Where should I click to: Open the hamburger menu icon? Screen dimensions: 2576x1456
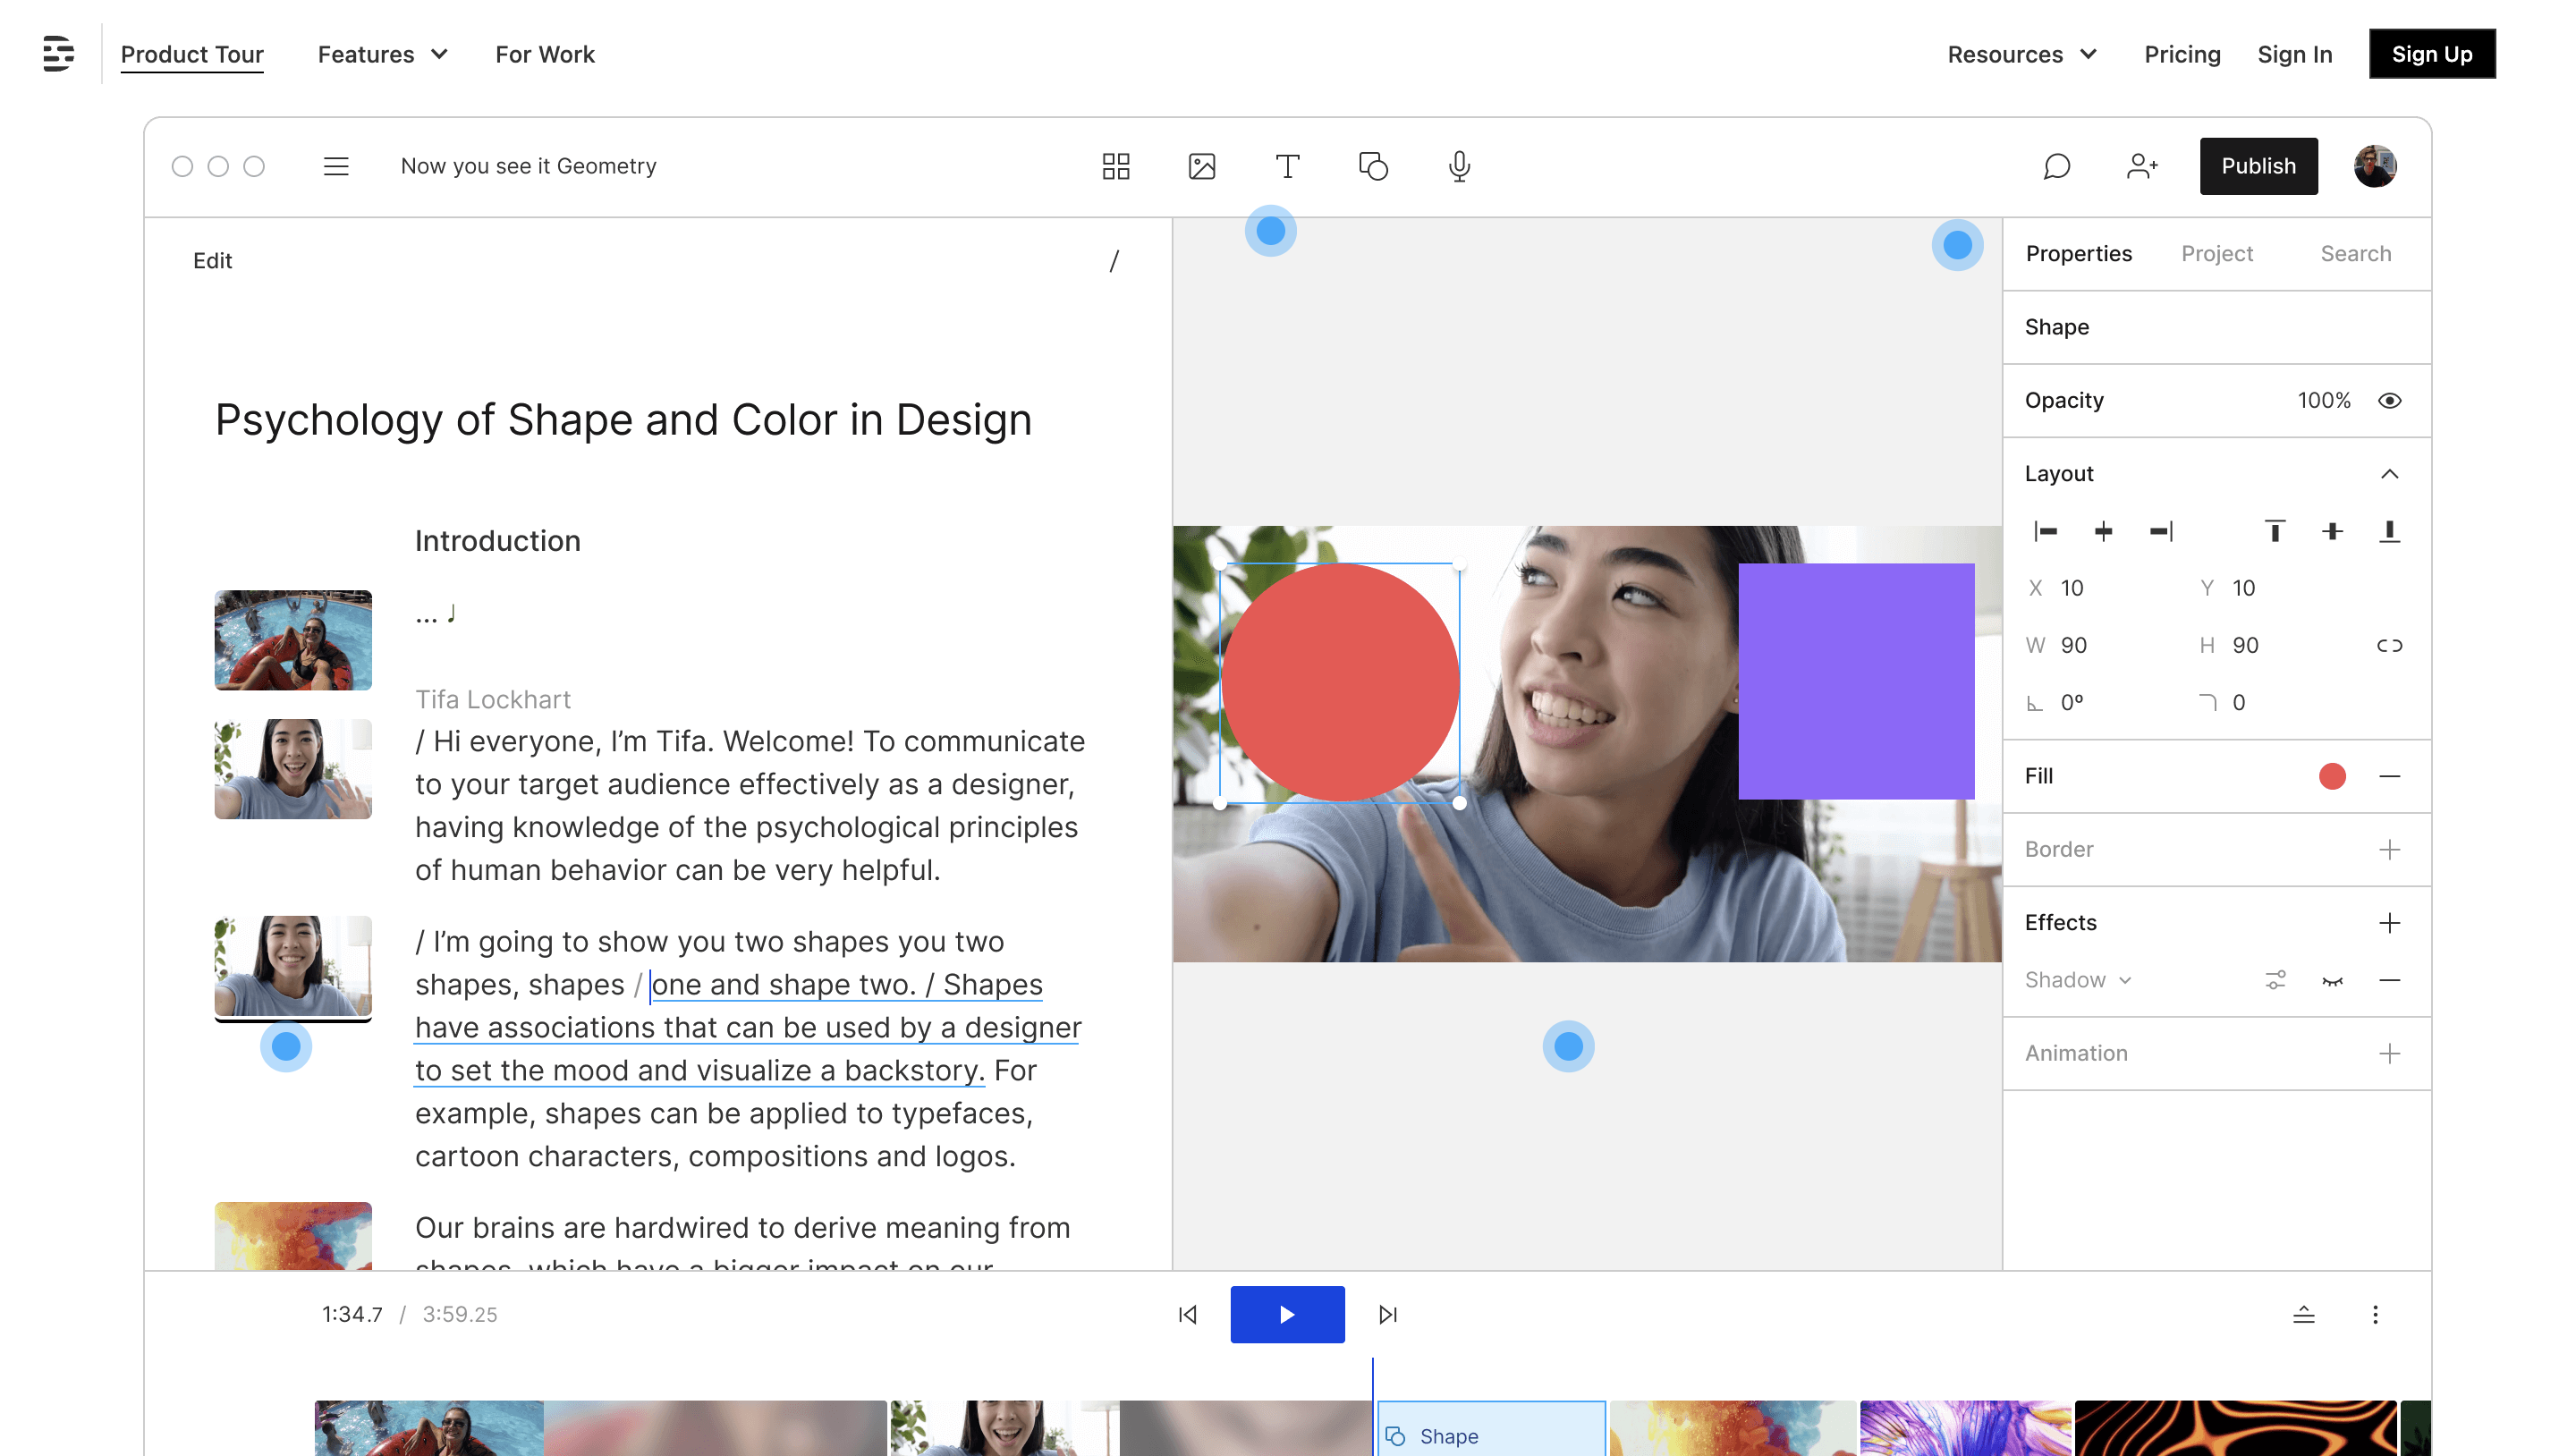[336, 166]
